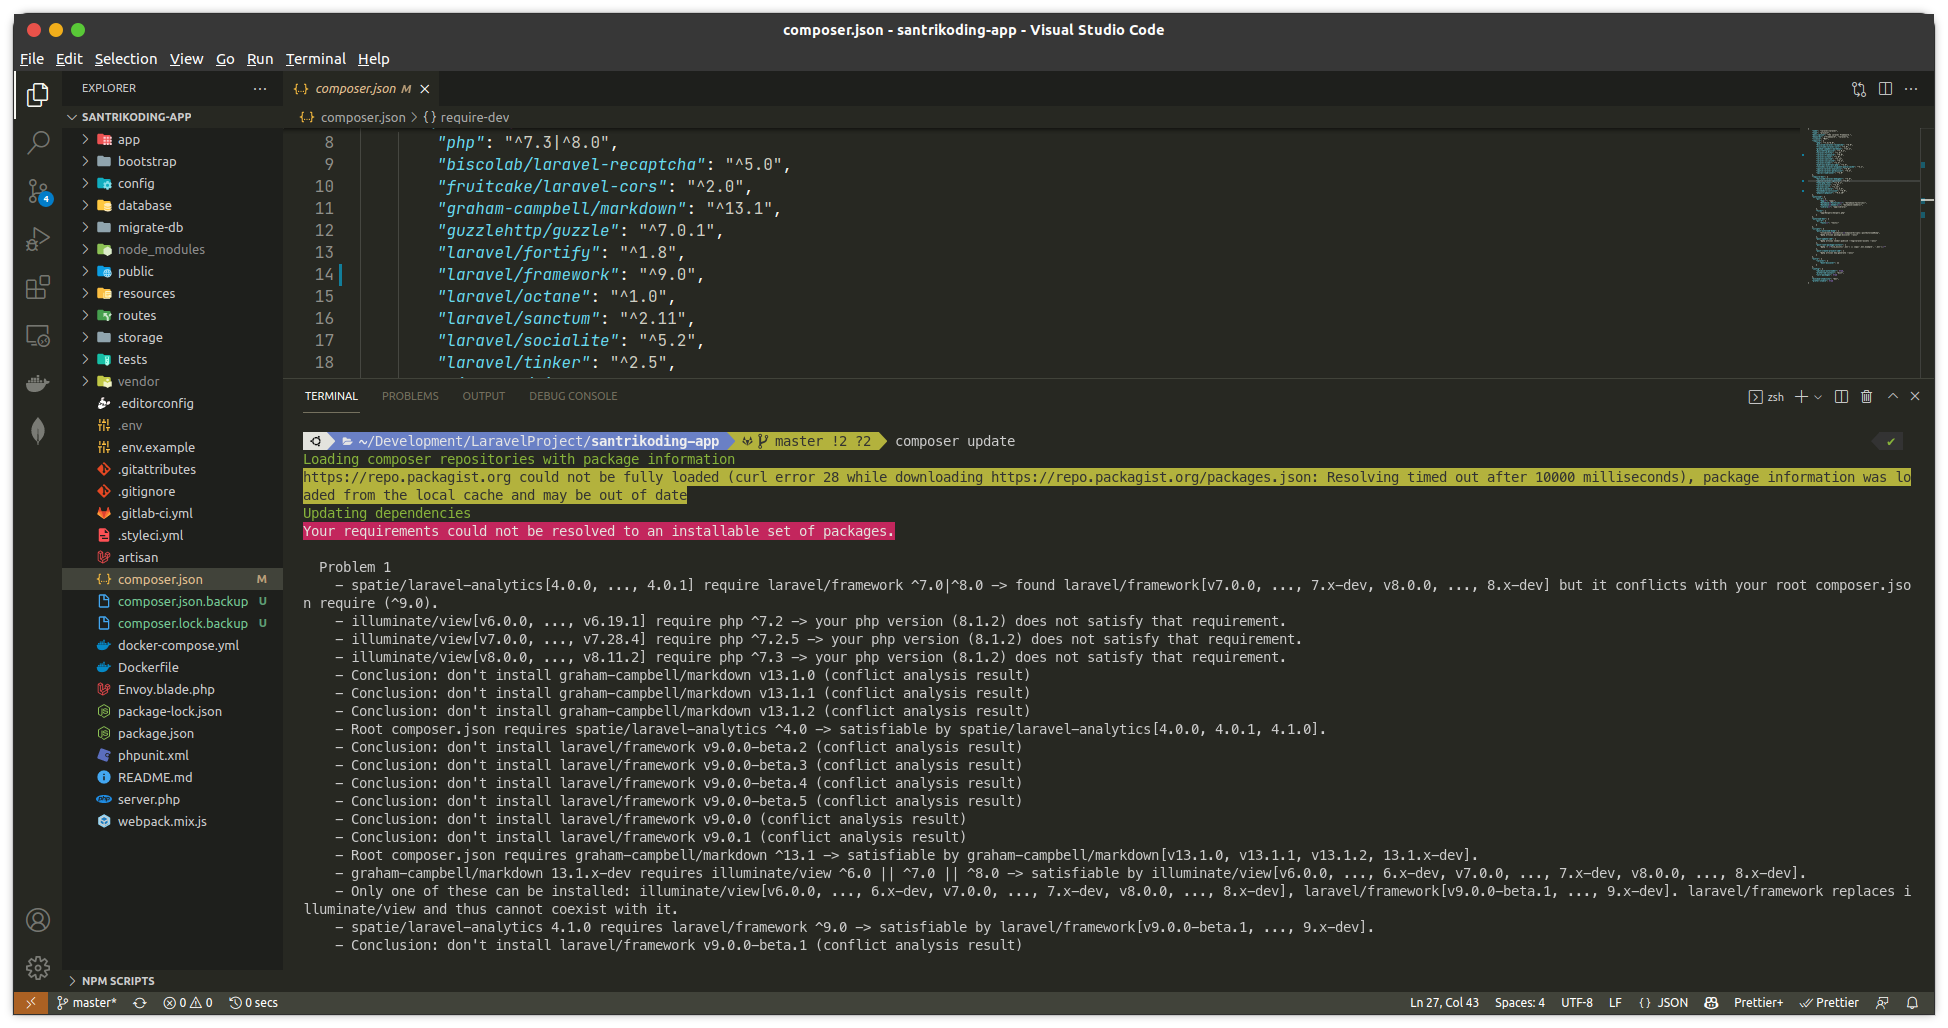Viewport: 1948px width, 1028px height.
Task: Open editor more actions ellipsis
Action: tap(1911, 89)
